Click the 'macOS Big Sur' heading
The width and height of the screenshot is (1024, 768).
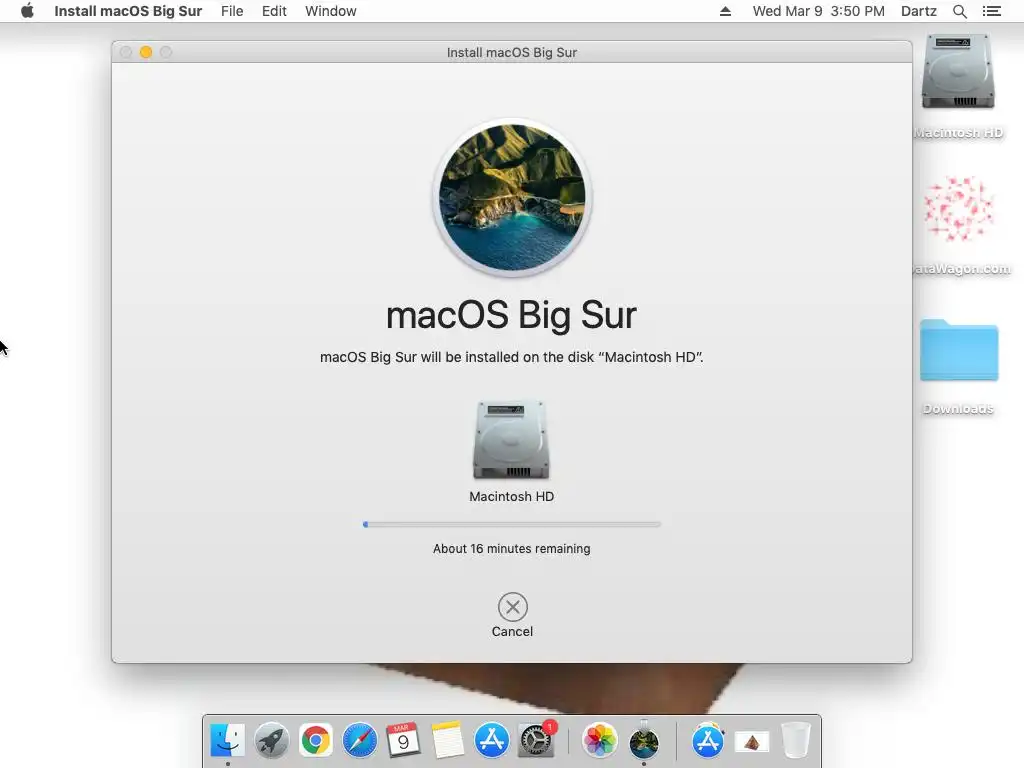pyautogui.click(x=511, y=315)
